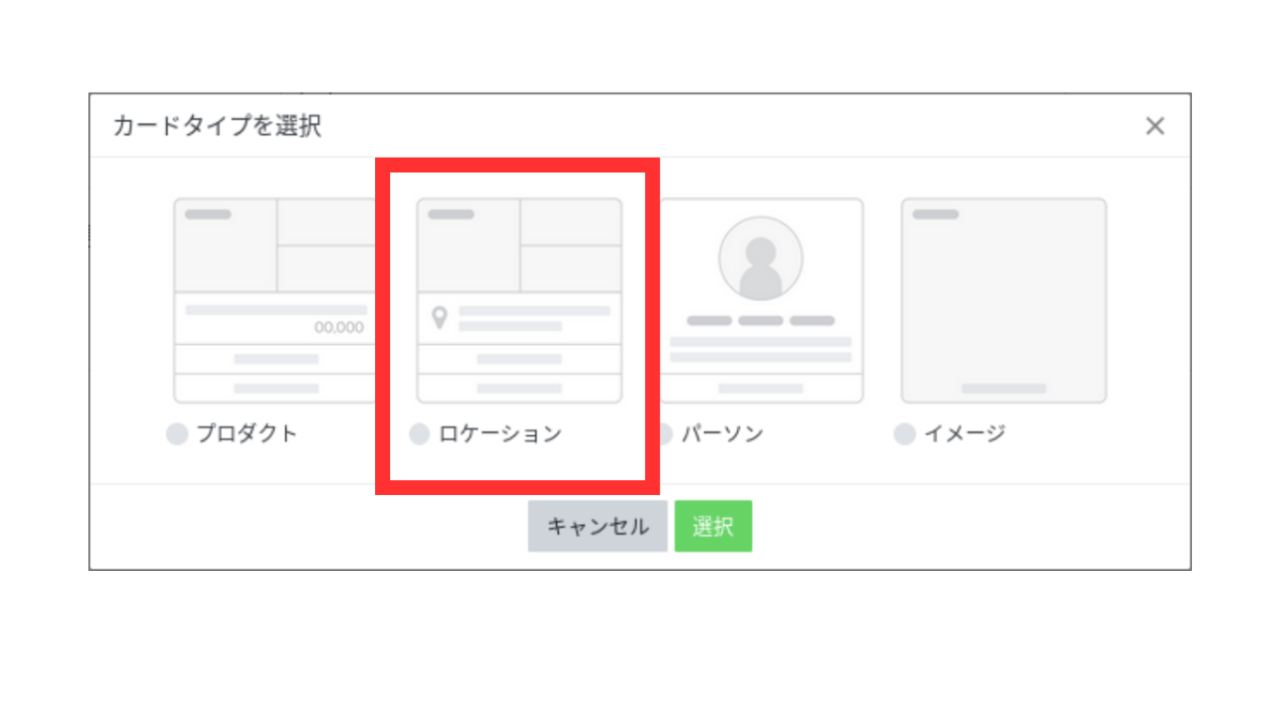Select the プロダクト radio button
The width and height of the screenshot is (1280, 720).
(x=177, y=434)
